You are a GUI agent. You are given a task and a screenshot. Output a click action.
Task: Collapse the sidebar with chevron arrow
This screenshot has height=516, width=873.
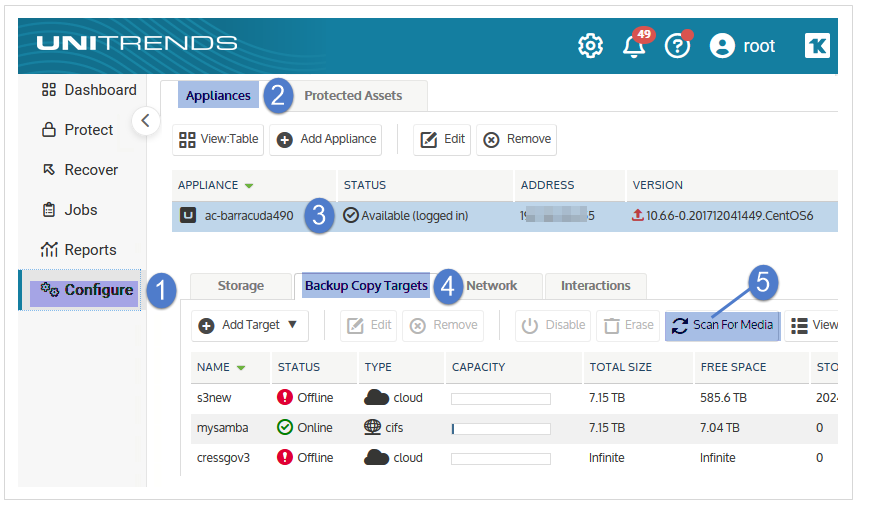point(146,120)
